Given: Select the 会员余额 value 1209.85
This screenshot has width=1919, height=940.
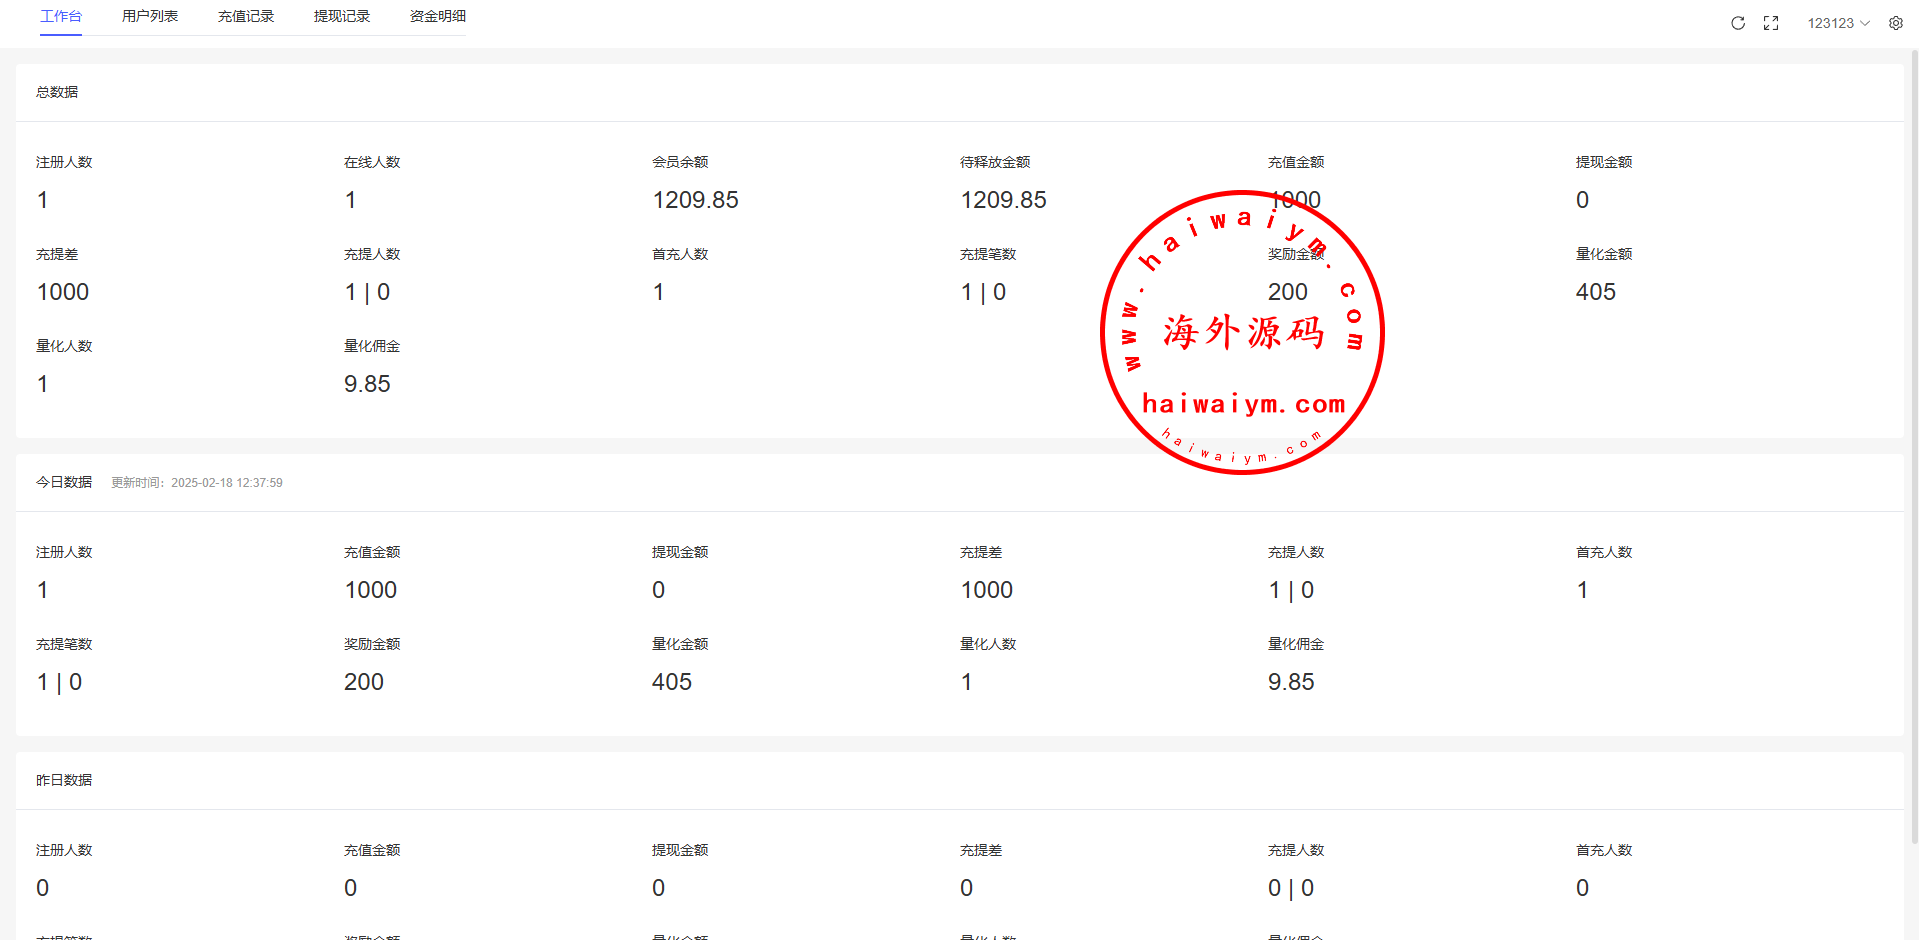Looking at the screenshot, I should point(695,200).
